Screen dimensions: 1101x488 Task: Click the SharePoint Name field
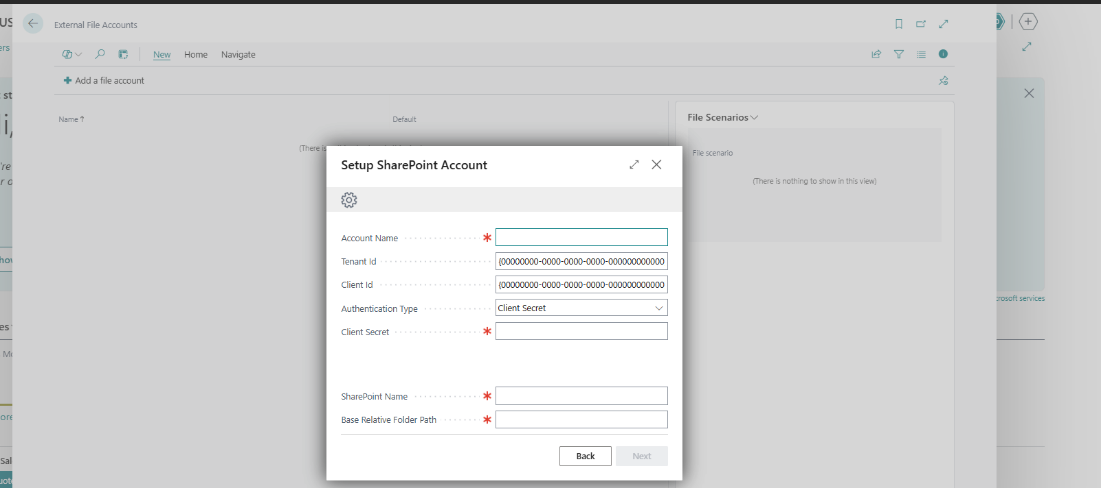click(x=581, y=395)
